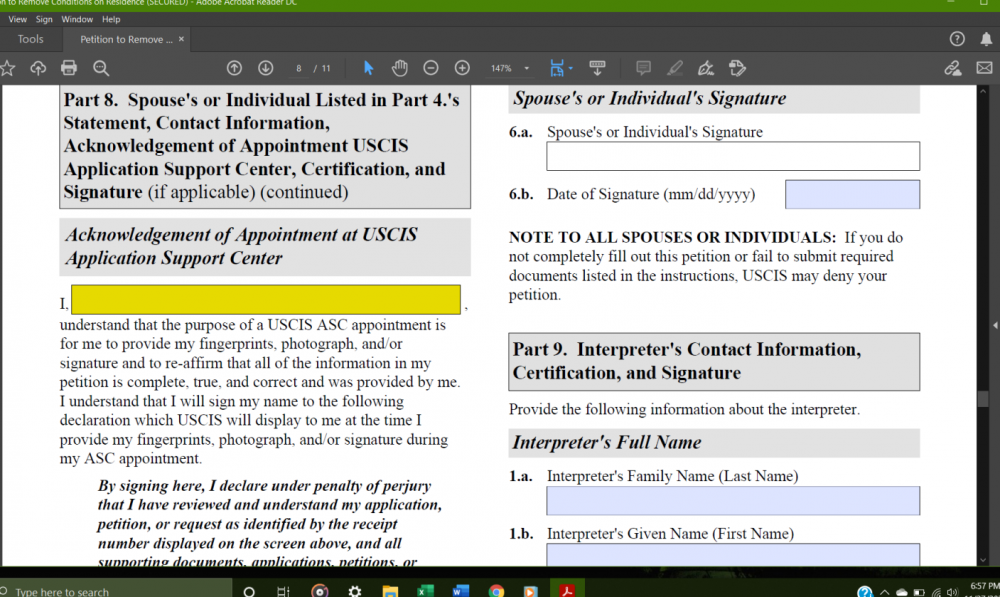Select the Petition to Remove document tab
This screenshot has height=597, width=1000.
126,39
